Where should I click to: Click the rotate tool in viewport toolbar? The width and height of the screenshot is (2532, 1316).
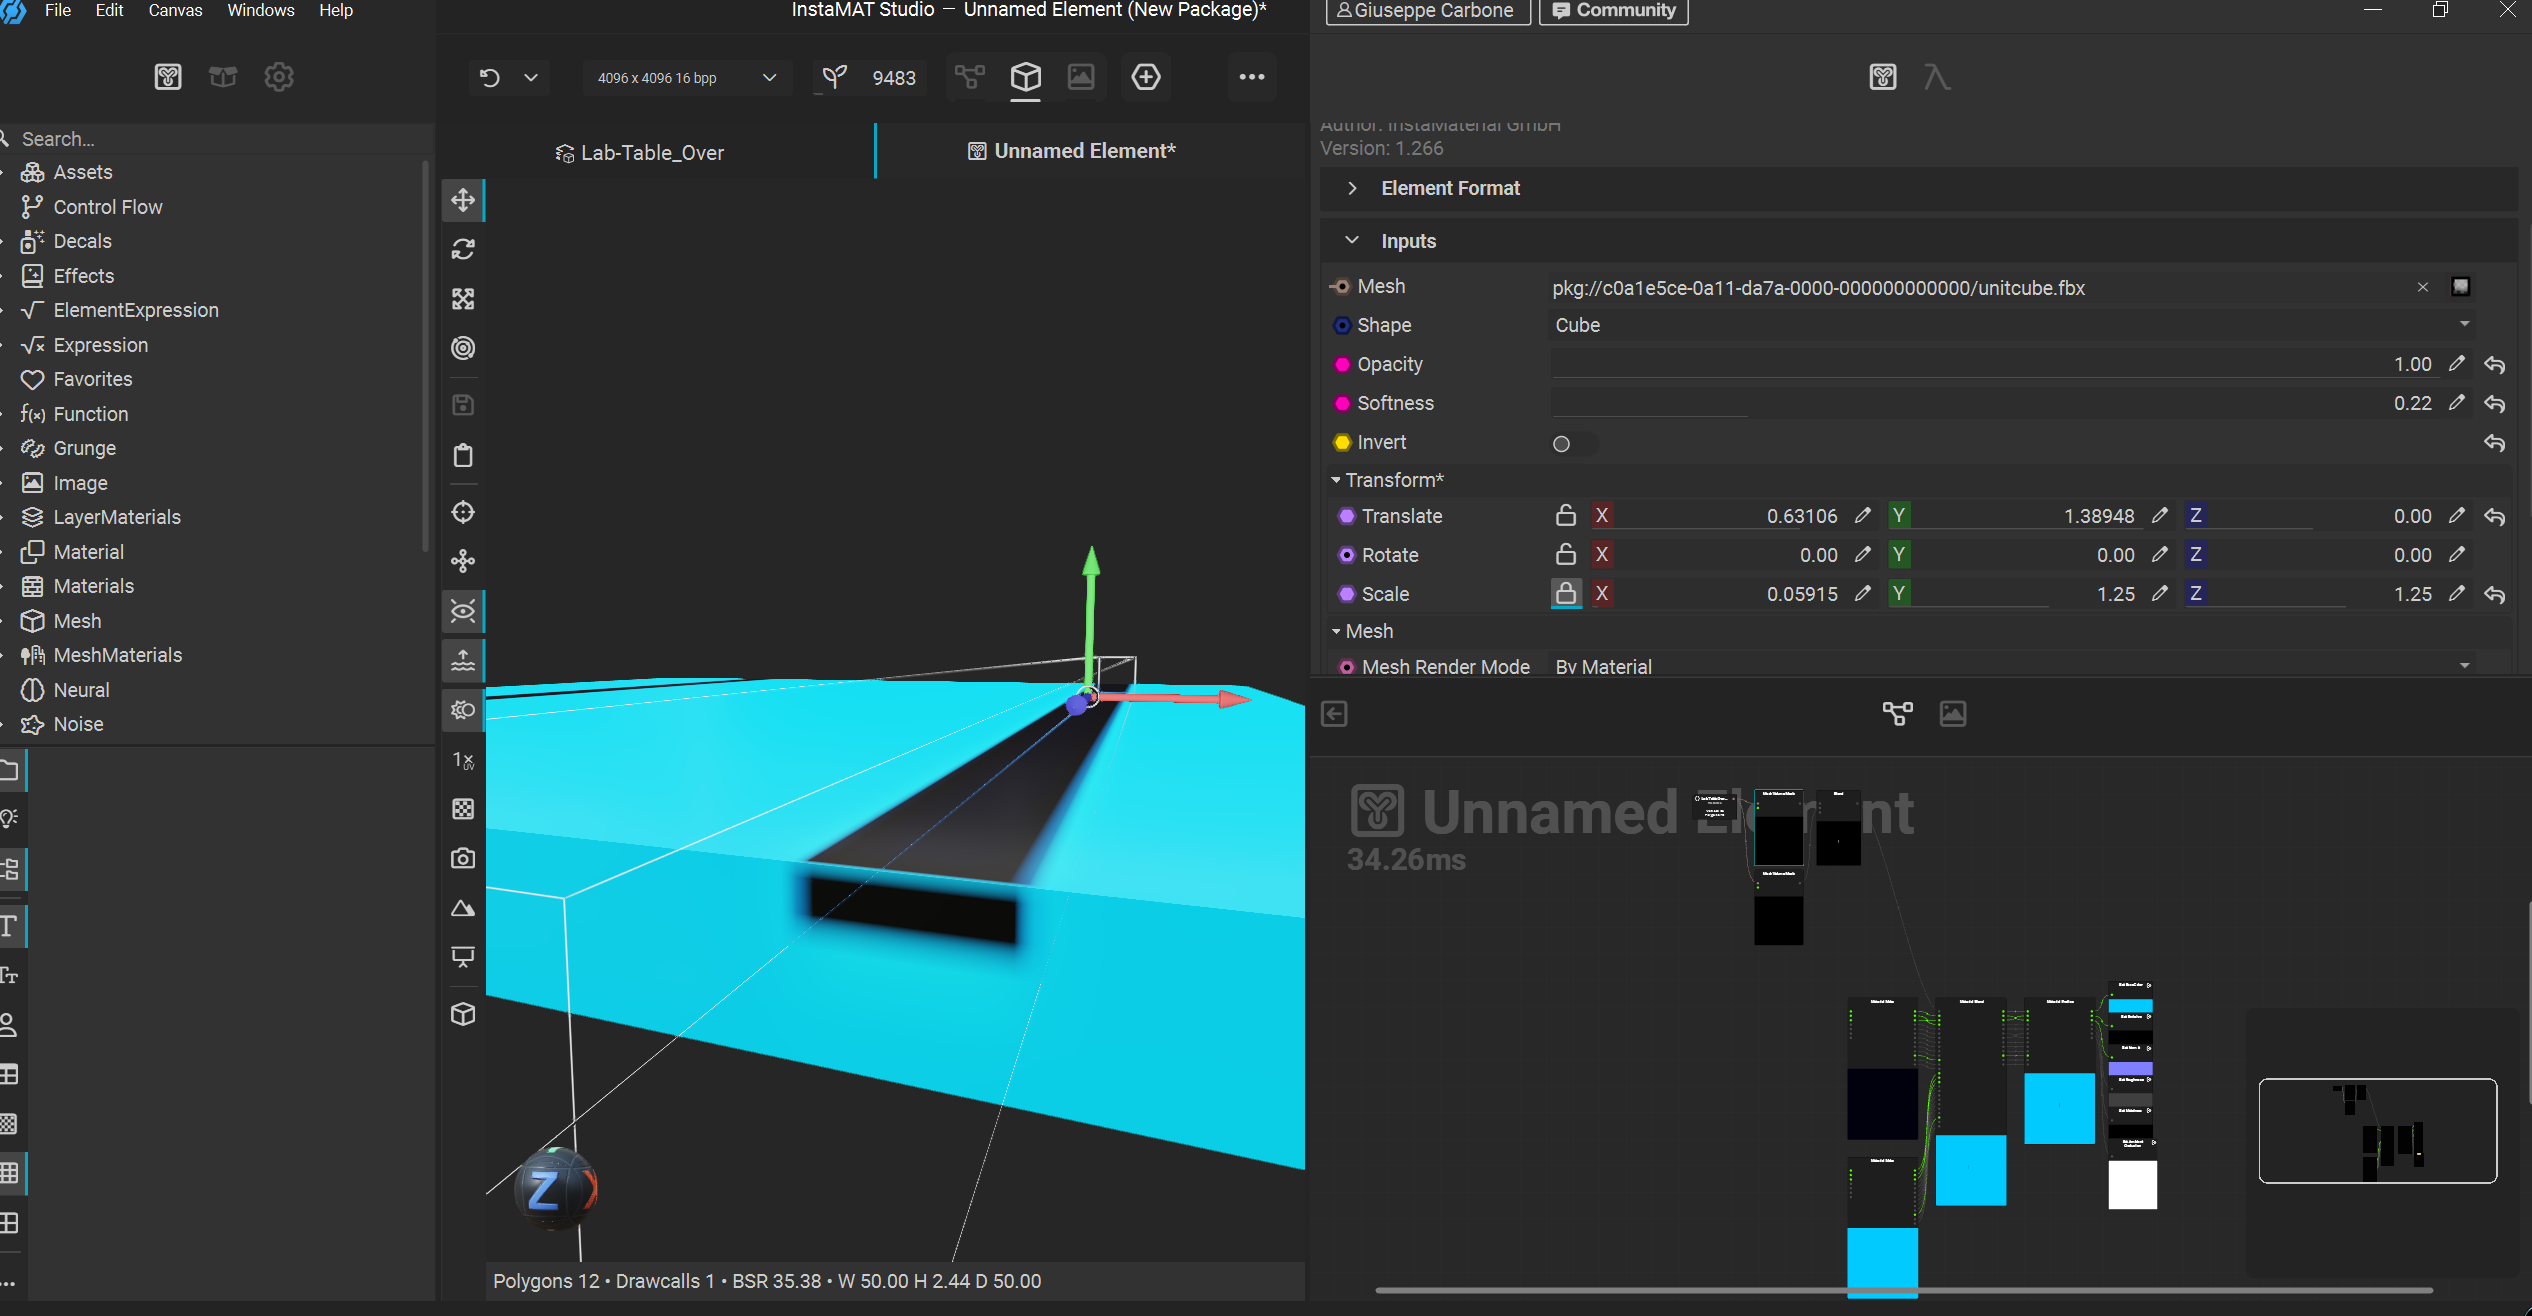coord(463,249)
